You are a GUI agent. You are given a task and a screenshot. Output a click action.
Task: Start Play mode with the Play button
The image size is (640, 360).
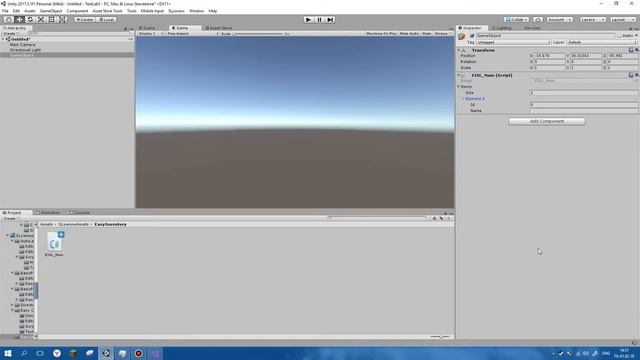[x=309, y=20]
